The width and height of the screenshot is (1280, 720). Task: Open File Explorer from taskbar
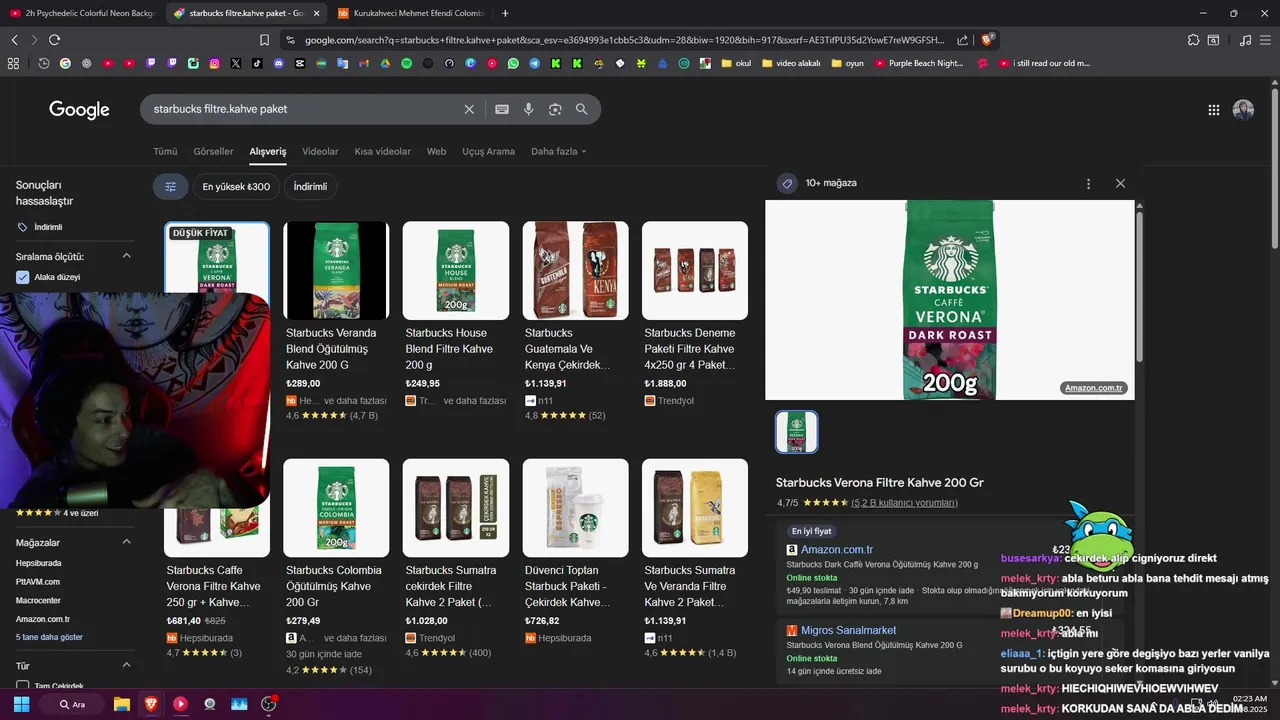point(121,704)
